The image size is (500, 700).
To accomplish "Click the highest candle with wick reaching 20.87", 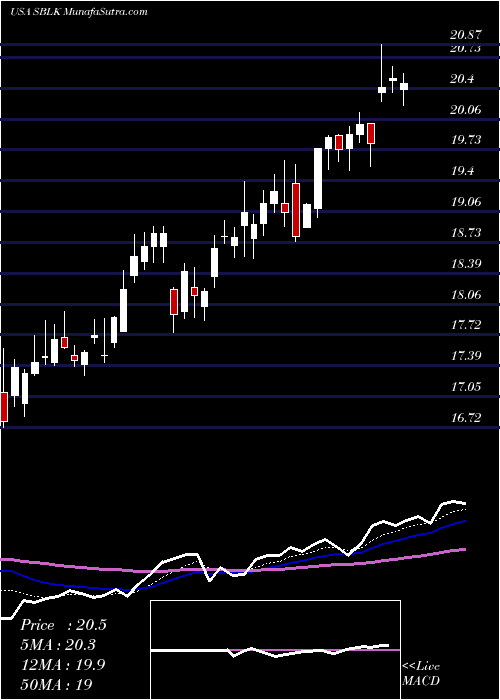I will click(x=382, y=73).
